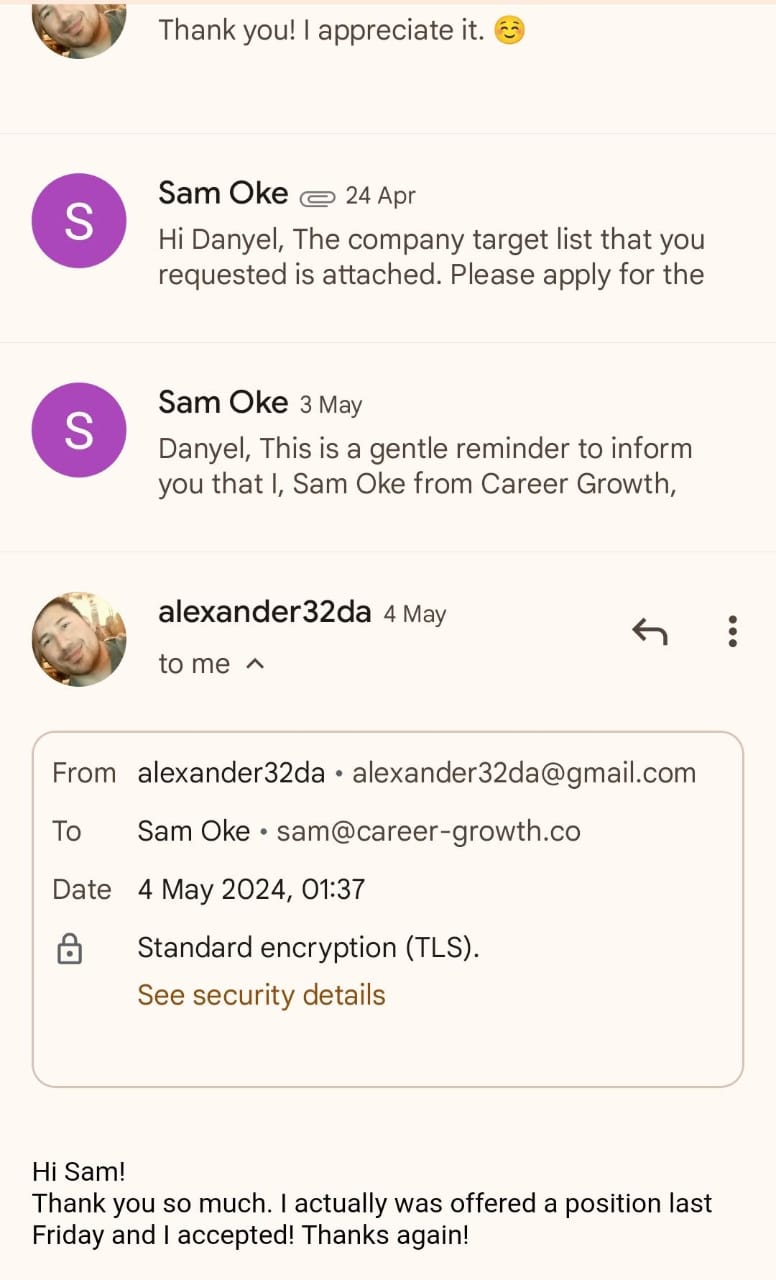
Task: Reply to alexander32da's message
Action: point(650,631)
